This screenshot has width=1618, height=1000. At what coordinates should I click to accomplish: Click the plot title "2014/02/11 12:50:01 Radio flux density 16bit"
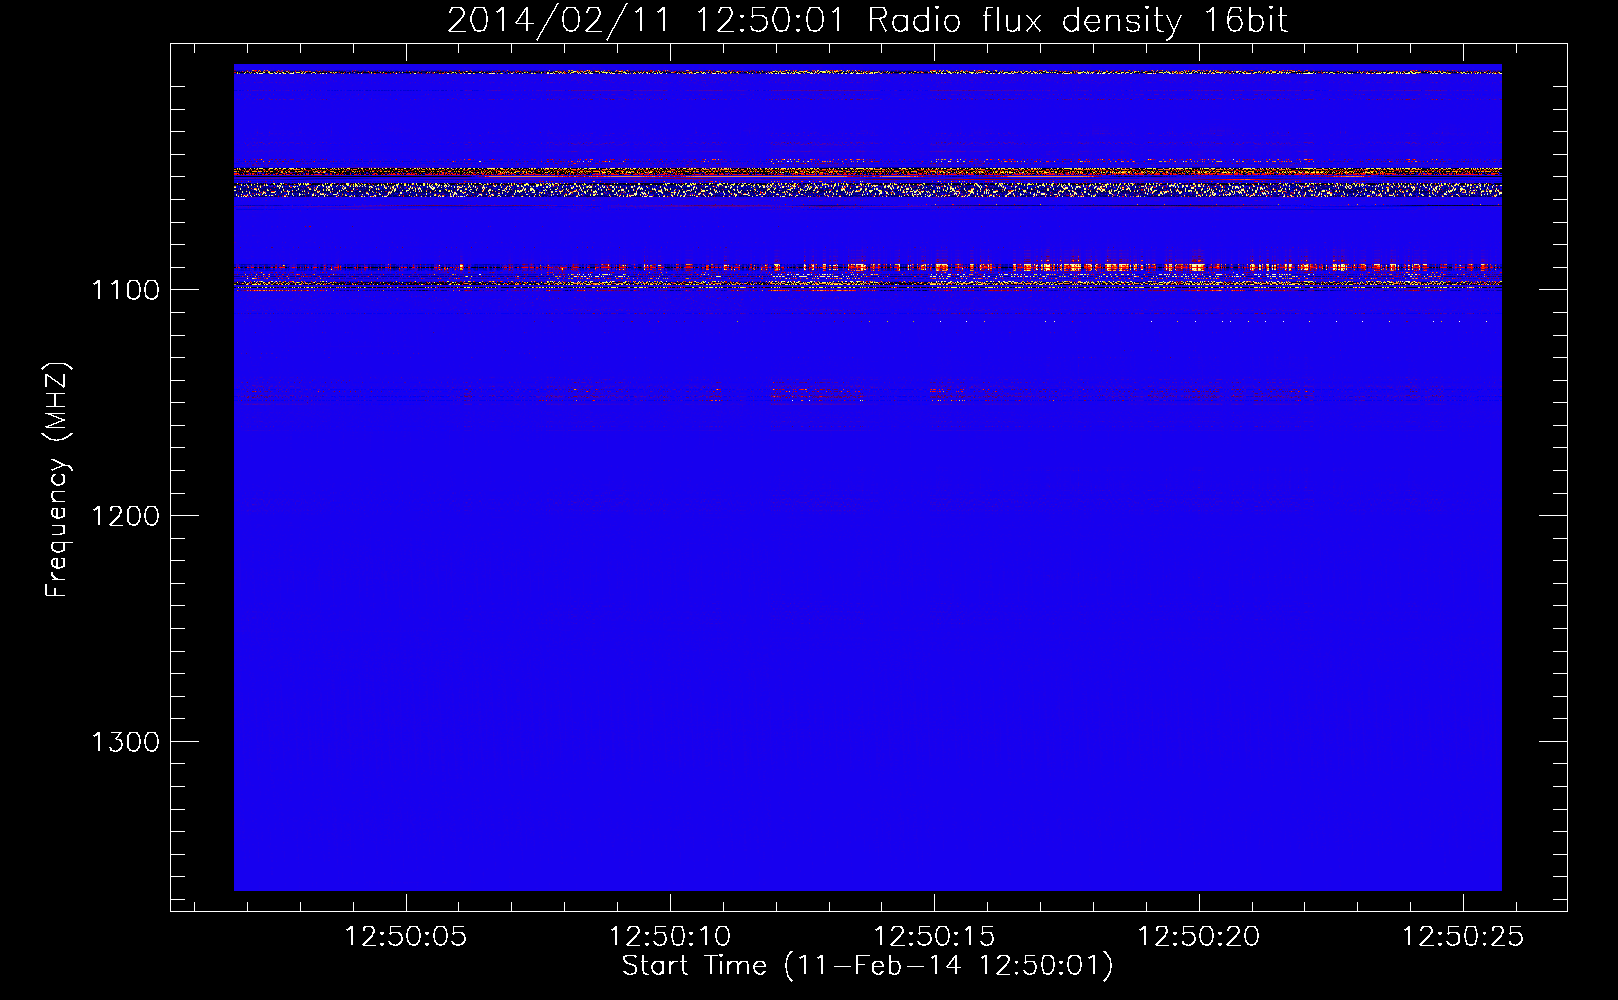pos(867,21)
